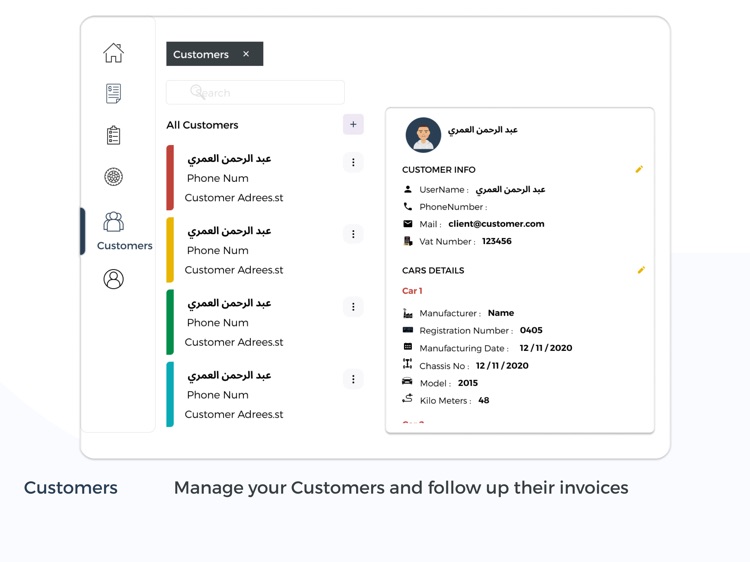Select Customer Adrees.st in yellow customer card
Viewport: 750px width, 562px height.
[234, 270]
